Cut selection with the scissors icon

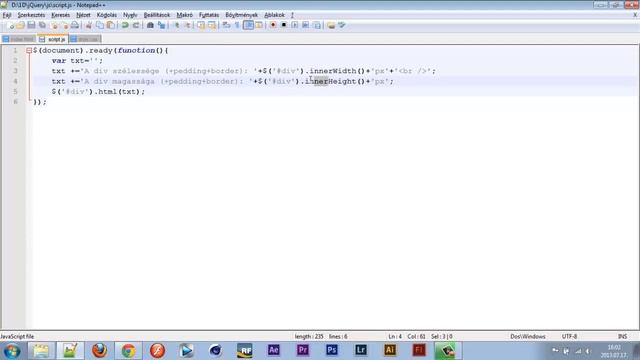pos(89,25)
